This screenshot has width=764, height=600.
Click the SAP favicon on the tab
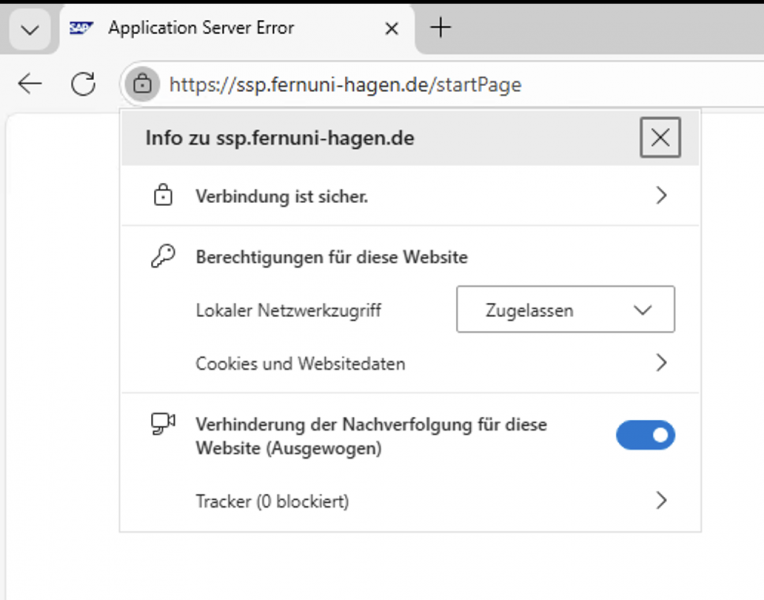81,28
